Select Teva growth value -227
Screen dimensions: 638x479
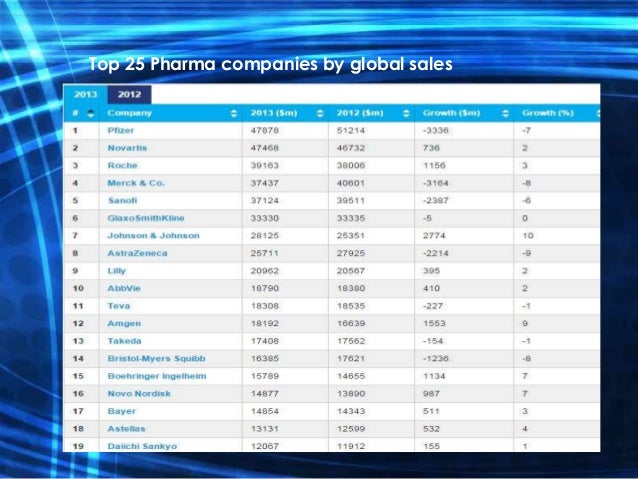click(x=433, y=306)
